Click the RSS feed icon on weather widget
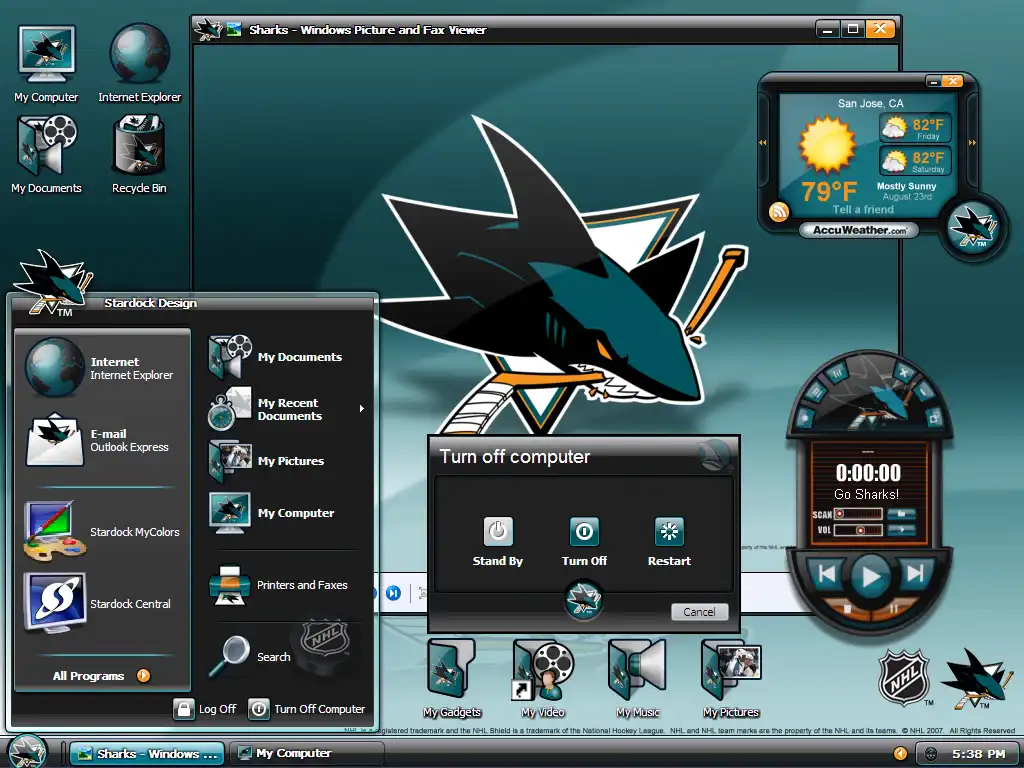 click(x=779, y=212)
